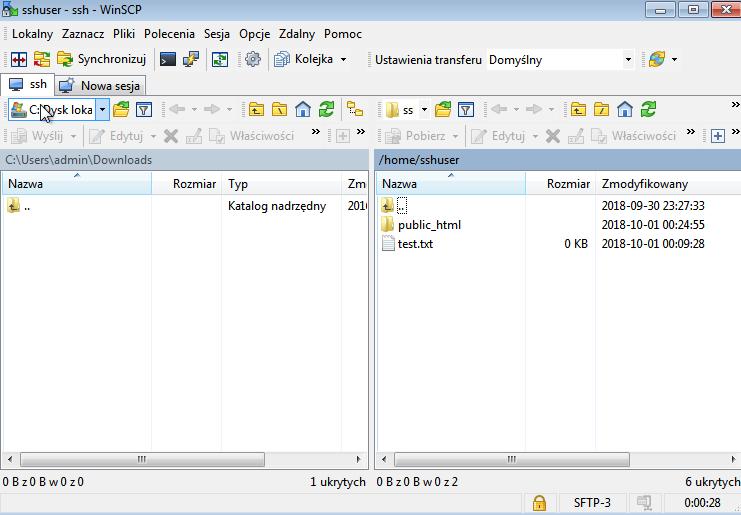Select the local parent directory row
Image resolution: width=741 pixels, height=515 pixels.
184,206
